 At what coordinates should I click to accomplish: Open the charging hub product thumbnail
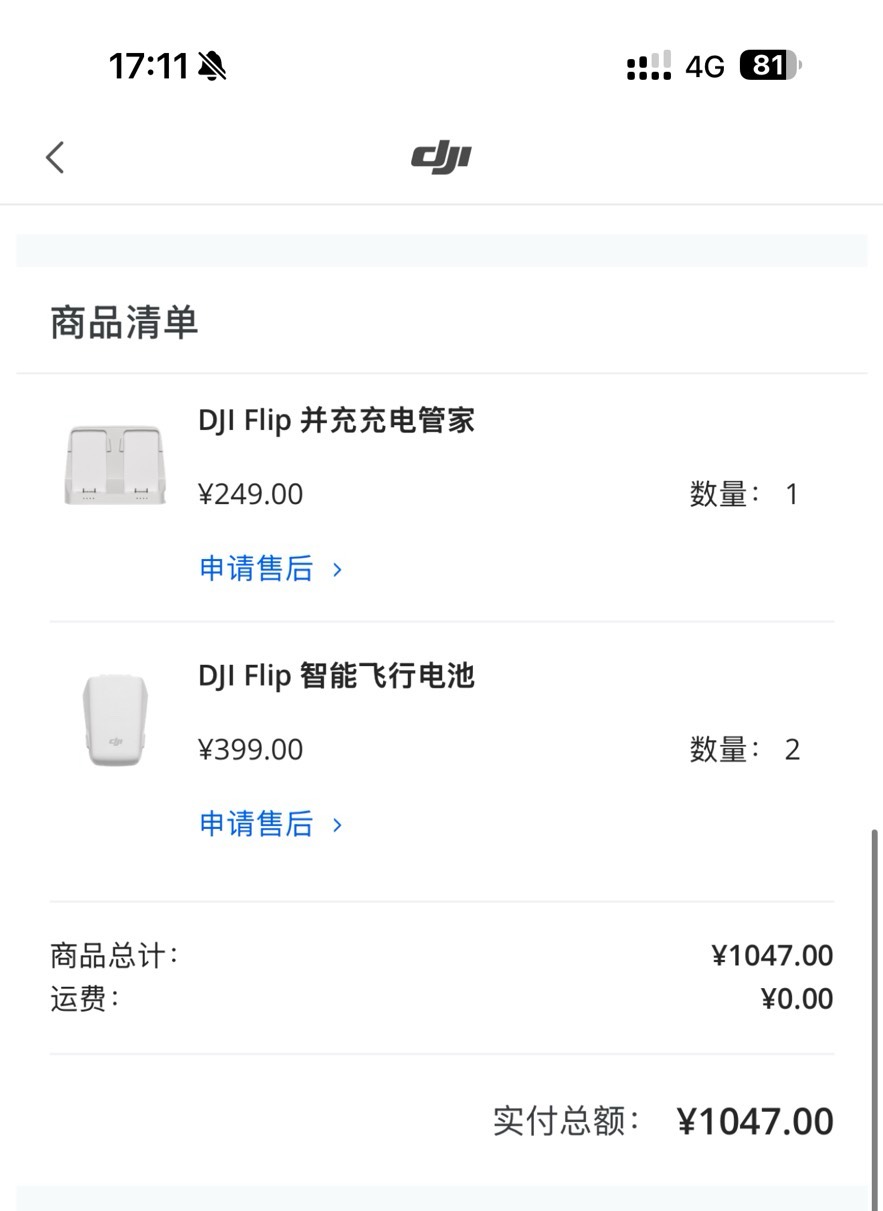115,465
